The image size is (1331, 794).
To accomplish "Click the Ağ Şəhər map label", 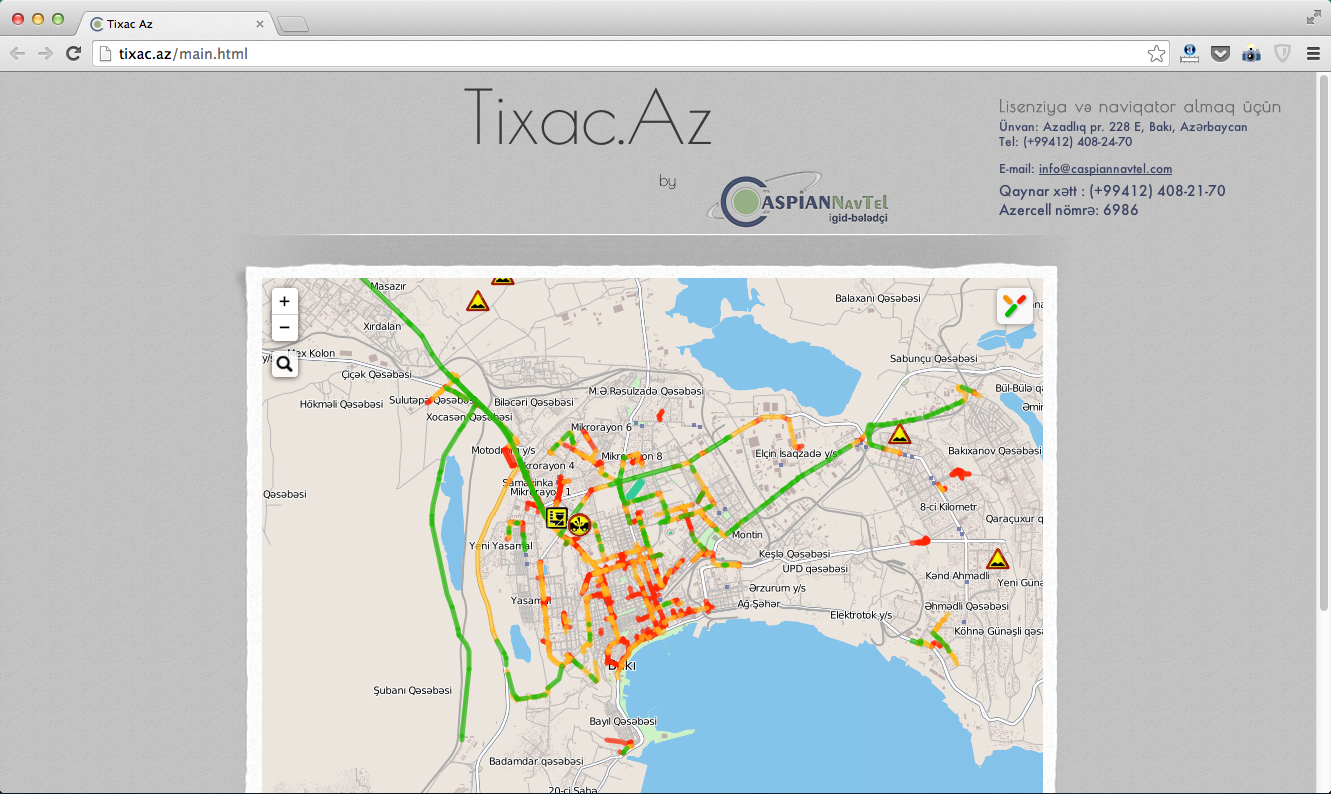I will [x=758, y=604].
